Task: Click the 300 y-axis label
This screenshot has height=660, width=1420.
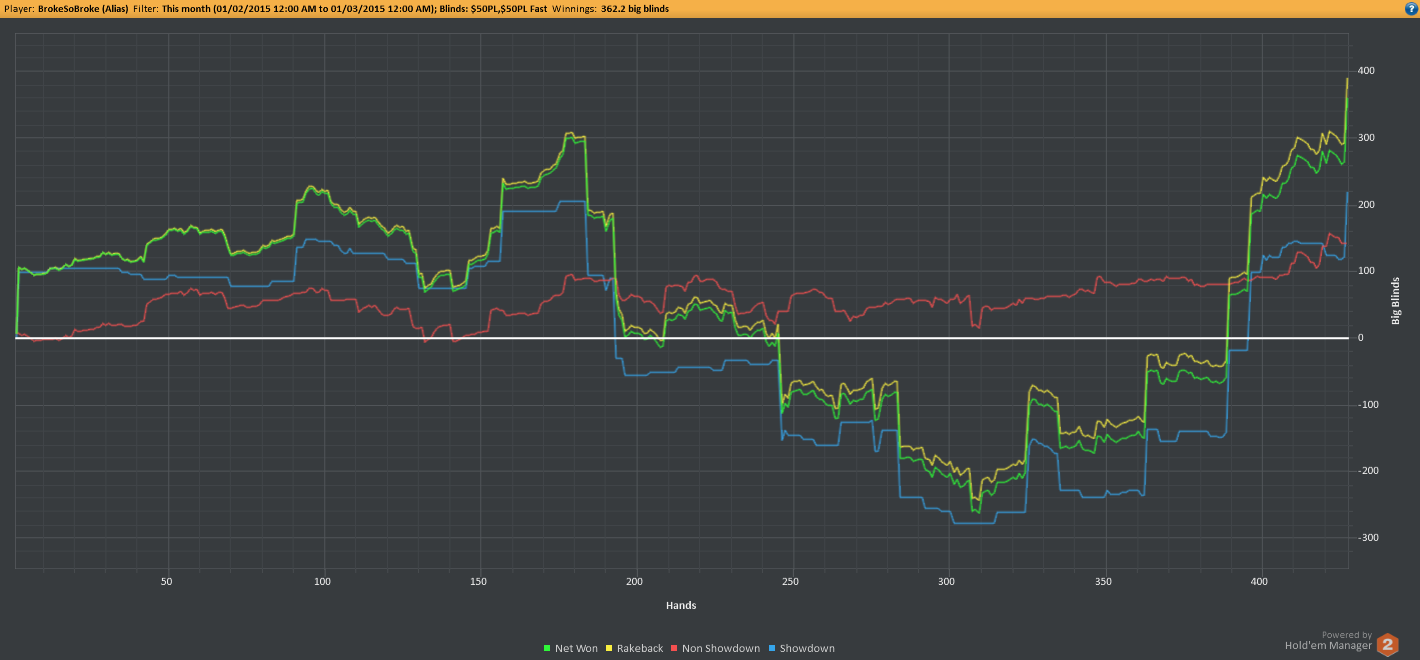Action: (1366, 138)
